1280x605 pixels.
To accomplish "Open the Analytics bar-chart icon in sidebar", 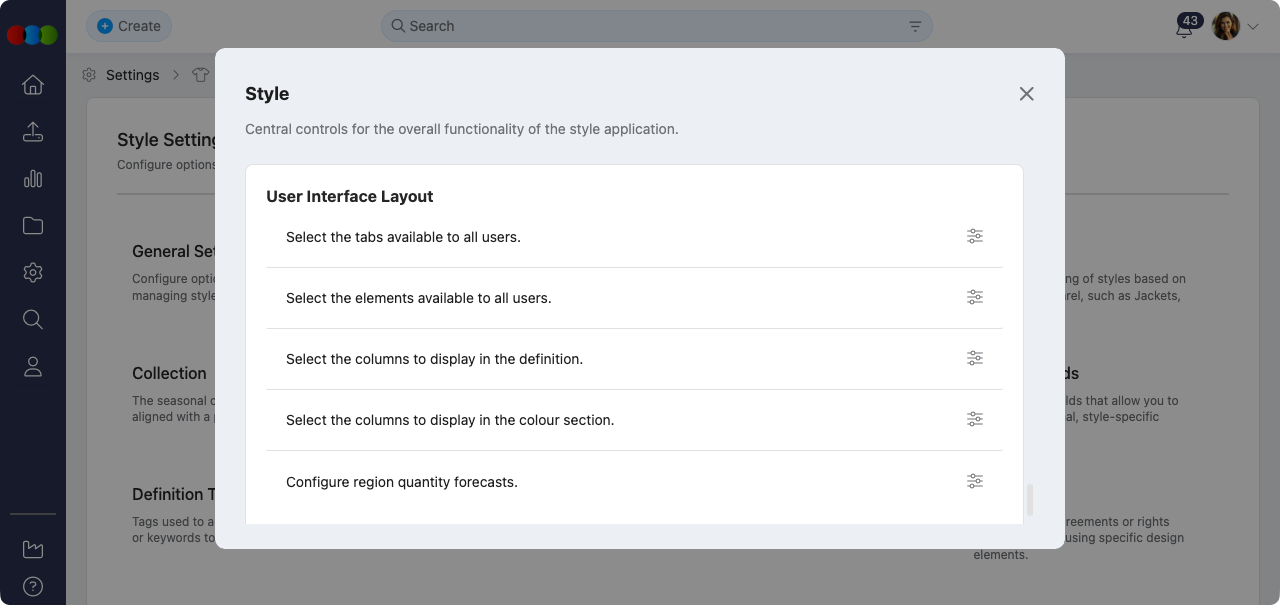I will point(32,178).
